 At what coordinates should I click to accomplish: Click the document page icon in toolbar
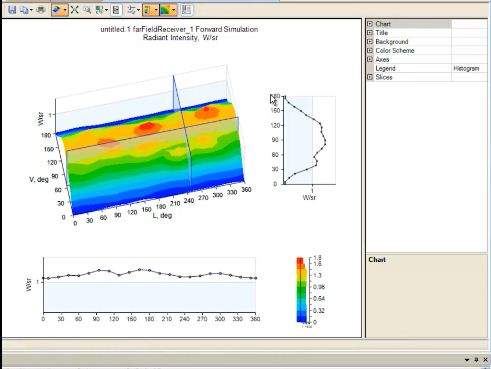[x=116, y=10]
